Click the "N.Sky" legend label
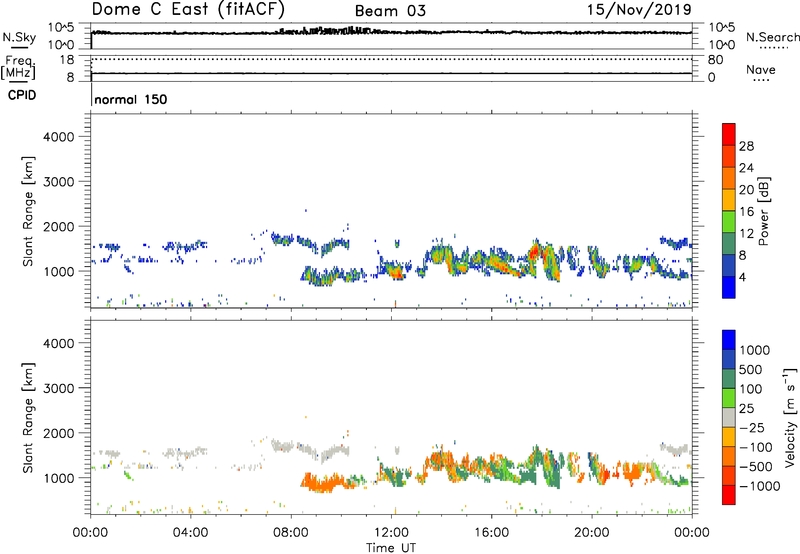Screen dimensions: 800x554 tap(19, 37)
